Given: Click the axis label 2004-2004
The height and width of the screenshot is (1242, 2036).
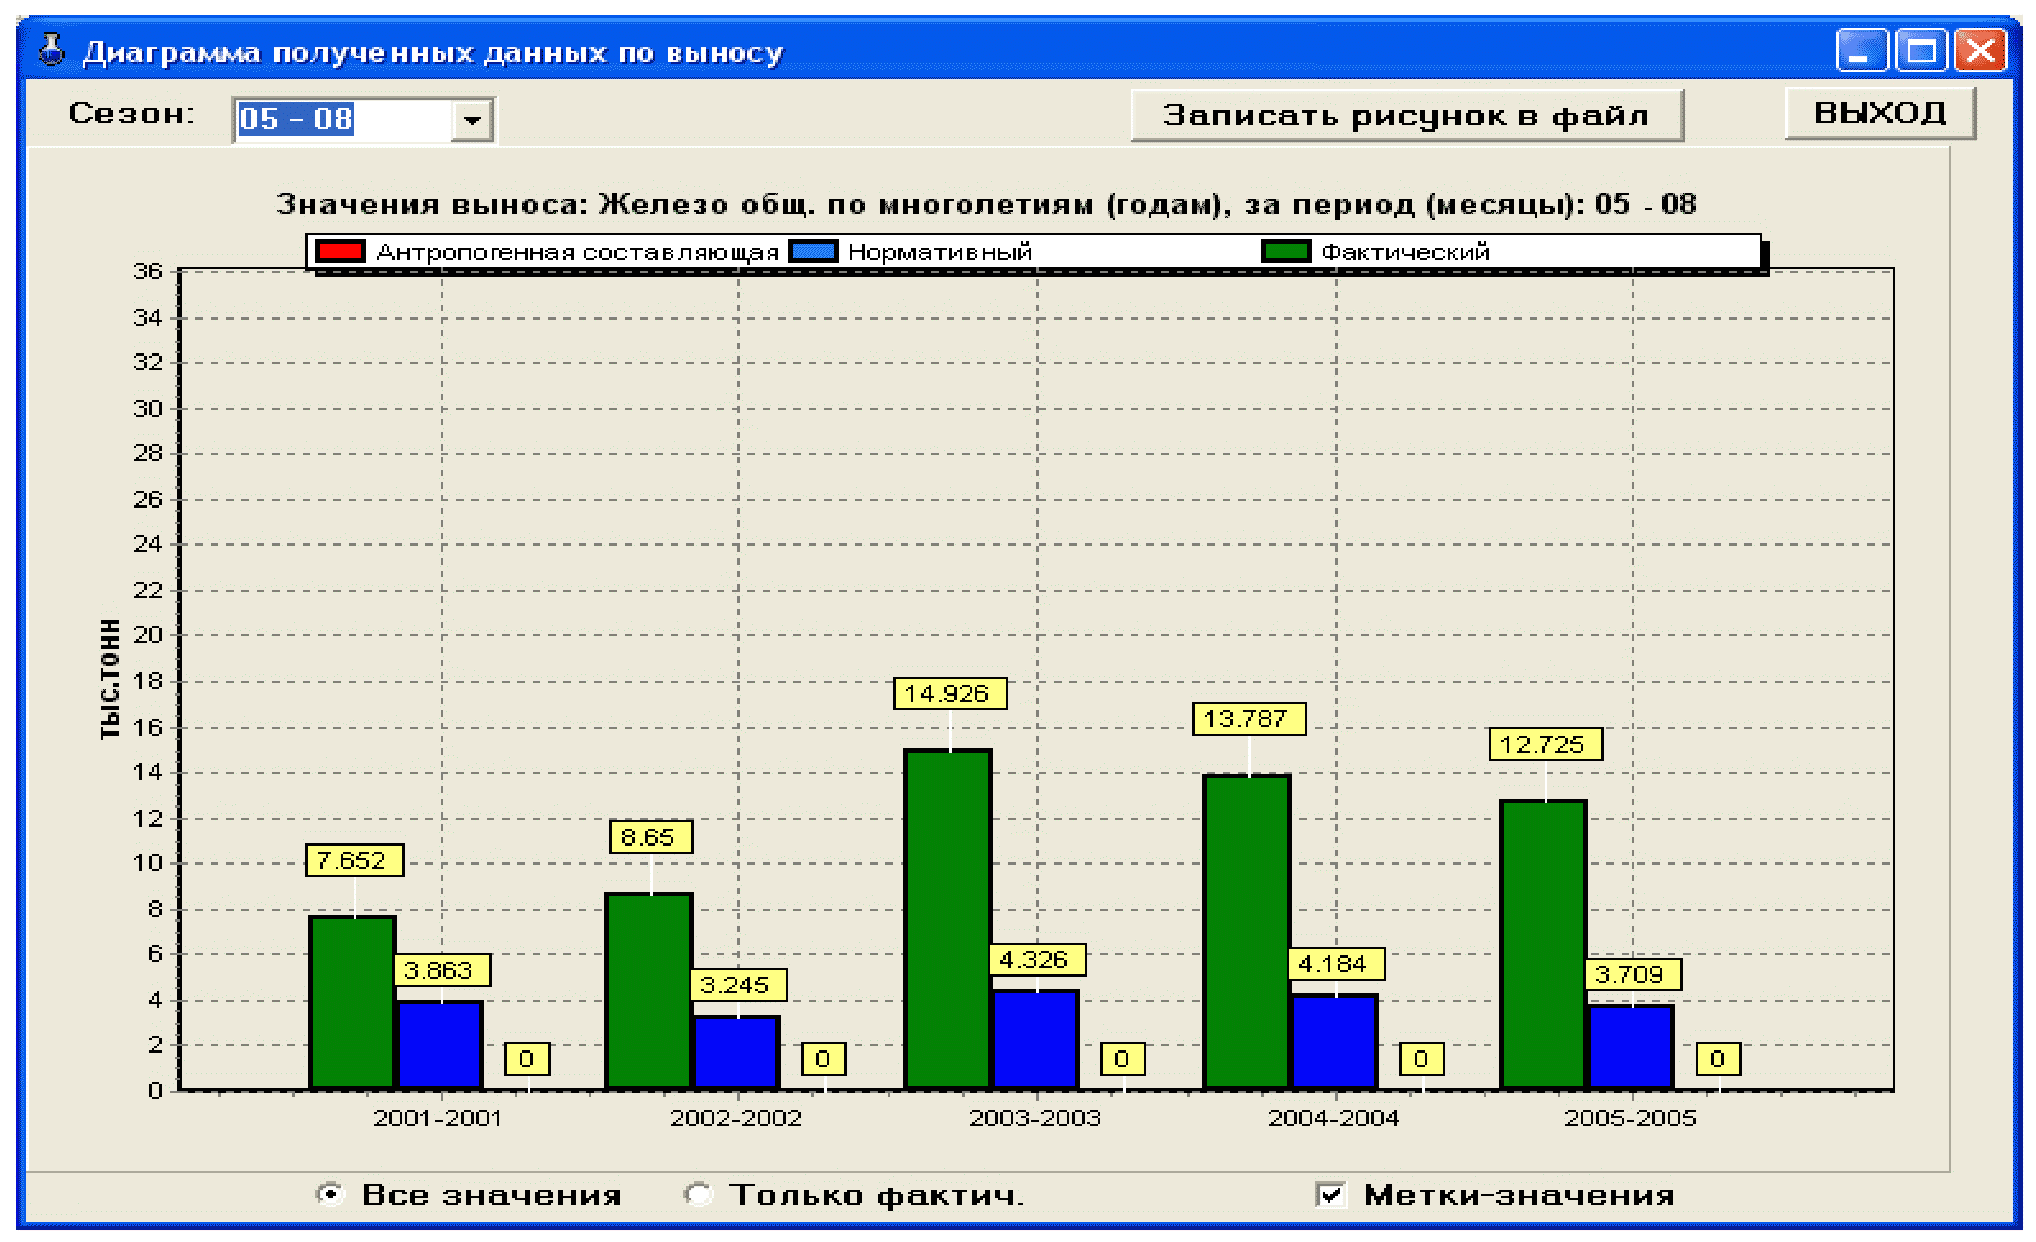Looking at the screenshot, I should click(x=1333, y=1118).
